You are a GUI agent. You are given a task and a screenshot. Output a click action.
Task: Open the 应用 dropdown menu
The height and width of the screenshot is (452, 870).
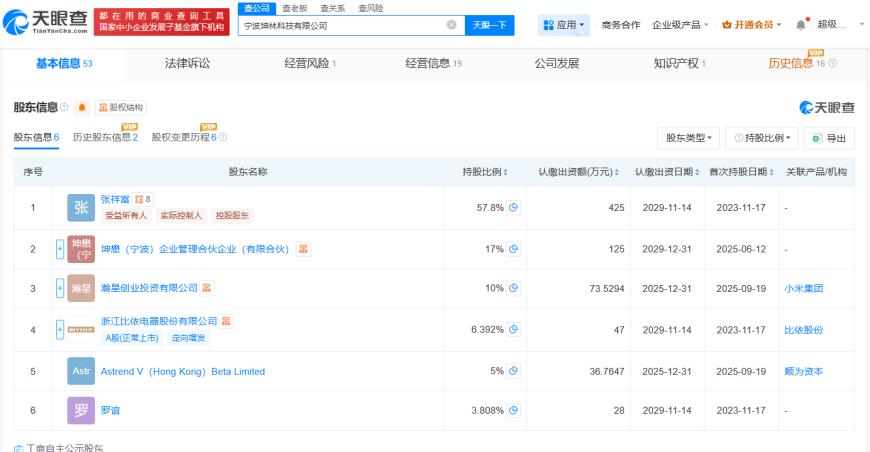coord(563,25)
